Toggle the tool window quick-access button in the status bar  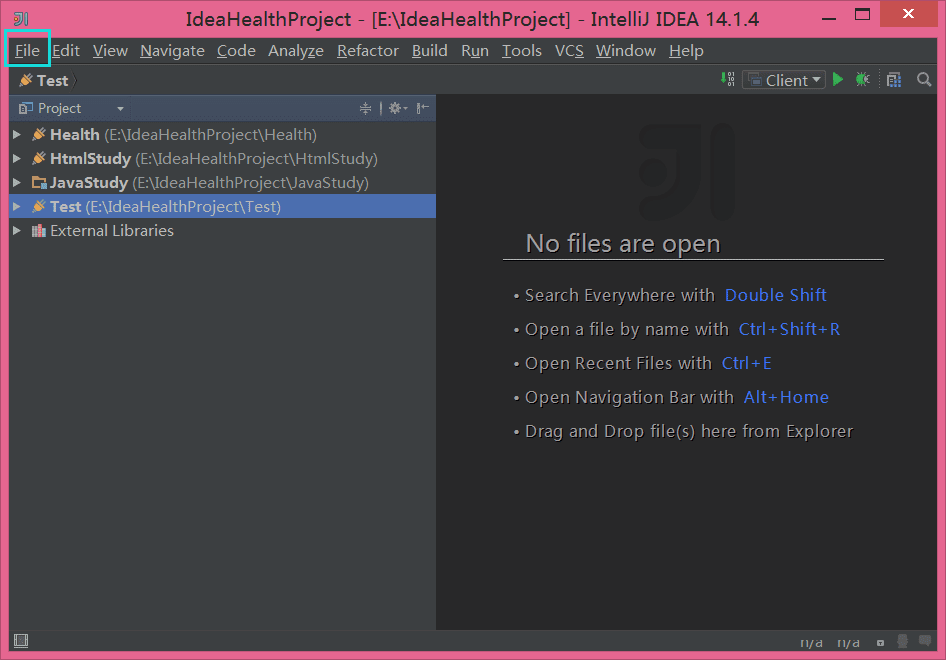(x=21, y=641)
